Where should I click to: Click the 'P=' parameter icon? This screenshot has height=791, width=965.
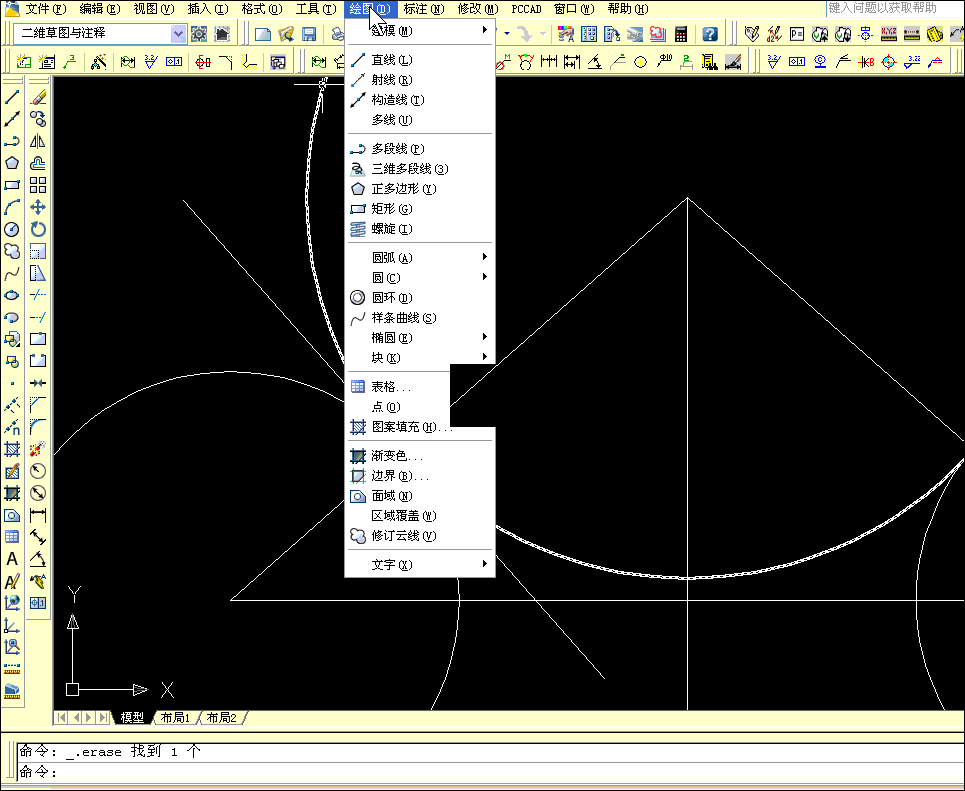pos(797,33)
